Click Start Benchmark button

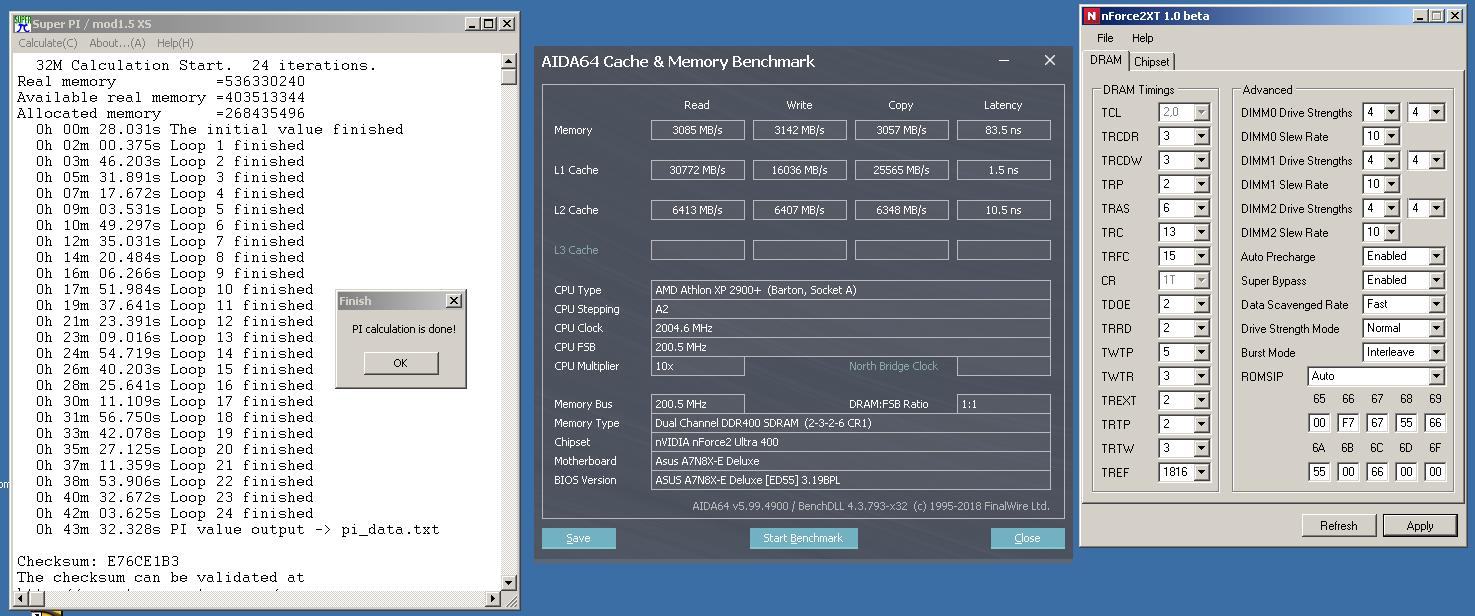(x=803, y=538)
